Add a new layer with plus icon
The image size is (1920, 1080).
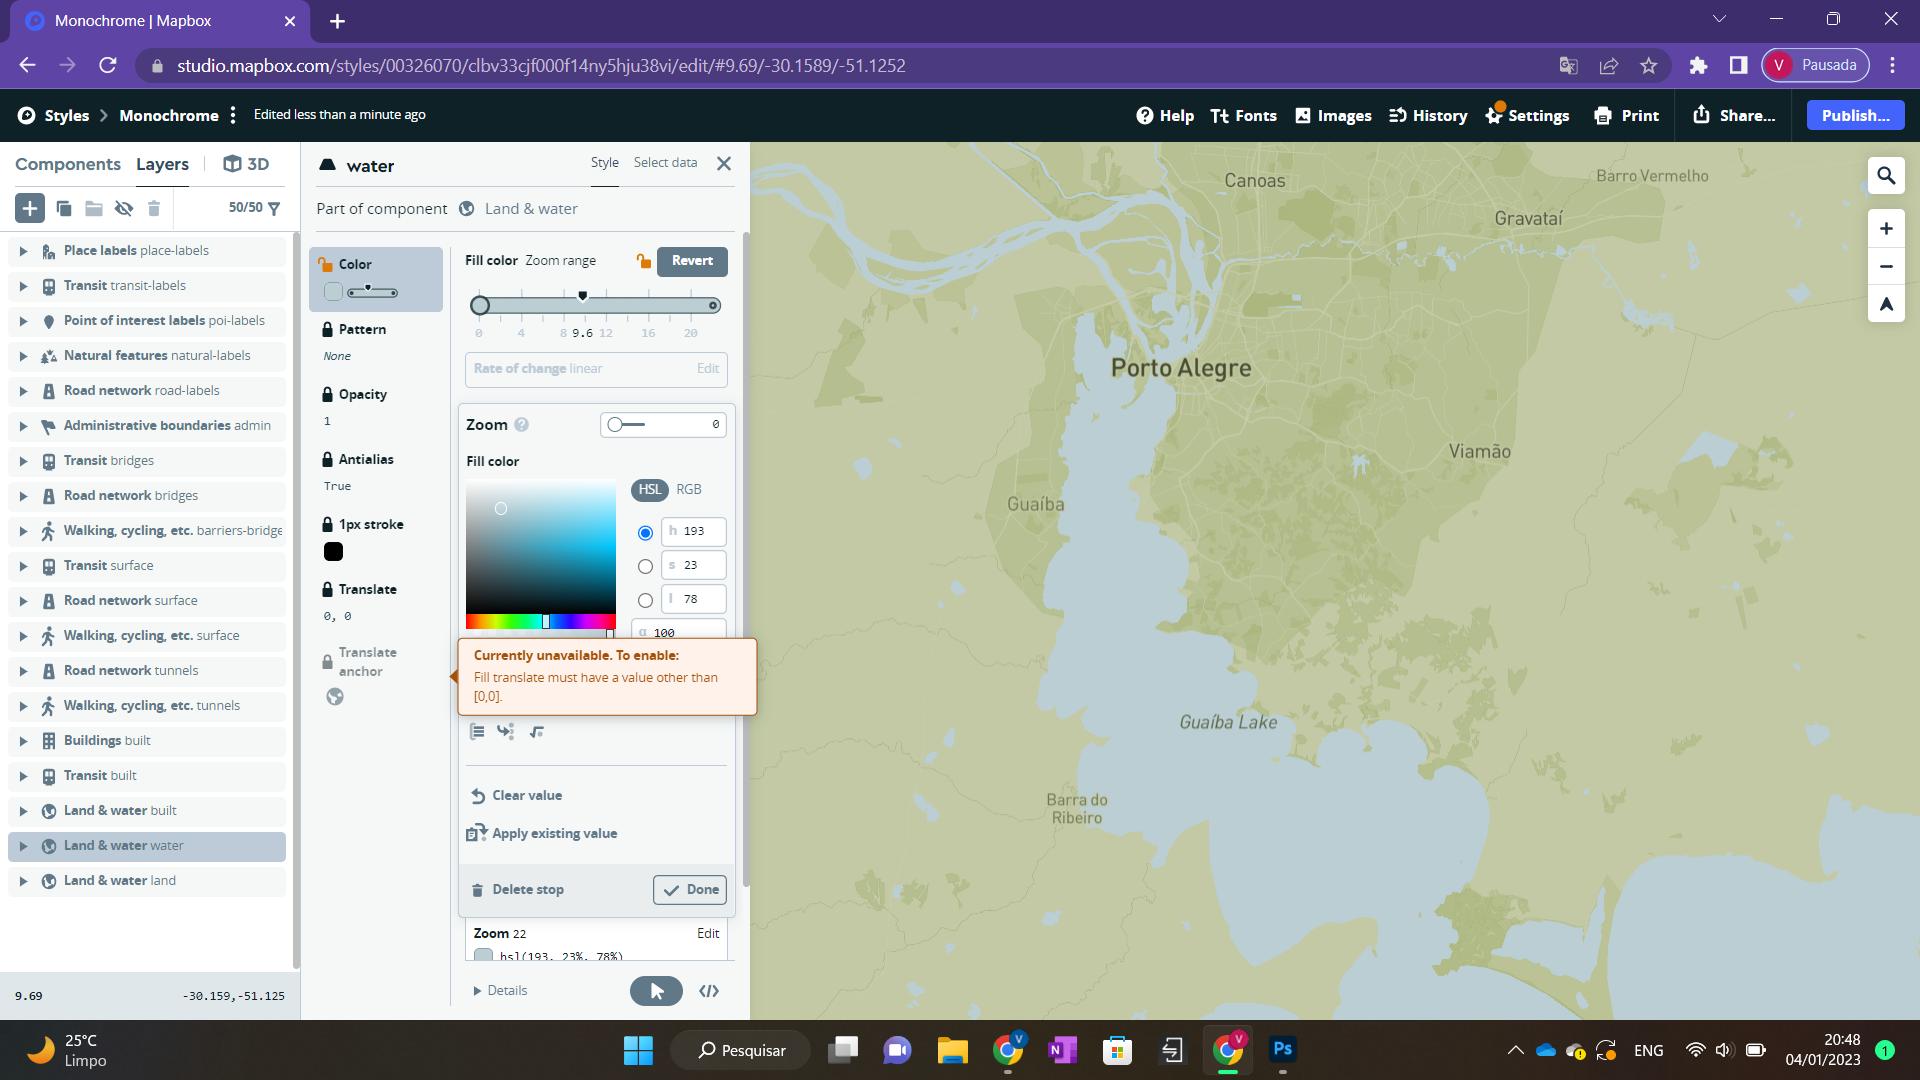click(x=29, y=208)
